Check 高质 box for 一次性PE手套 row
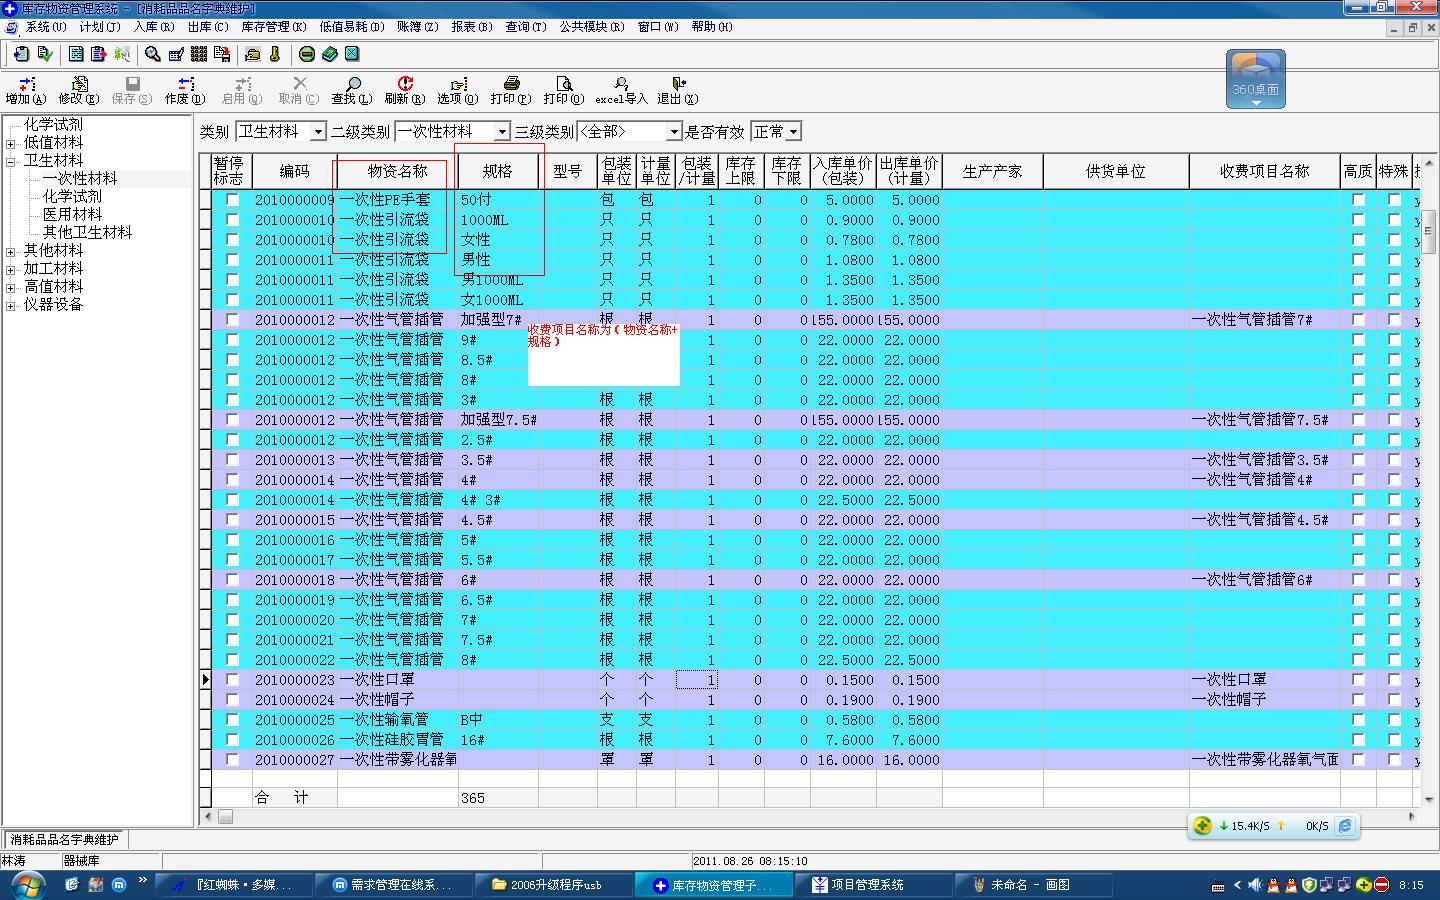Image resolution: width=1440 pixels, height=900 pixels. point(1358,200)
